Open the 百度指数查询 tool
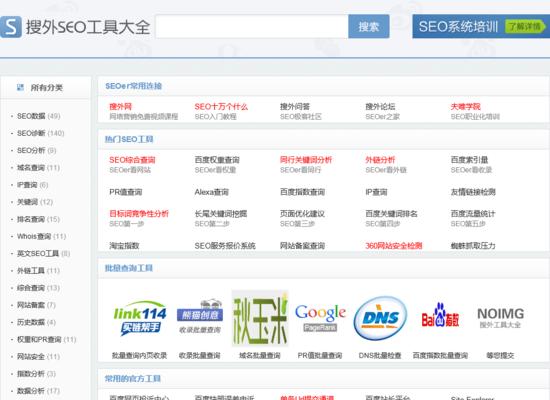This screenshot has height=400, width=550. pos(302,192)
